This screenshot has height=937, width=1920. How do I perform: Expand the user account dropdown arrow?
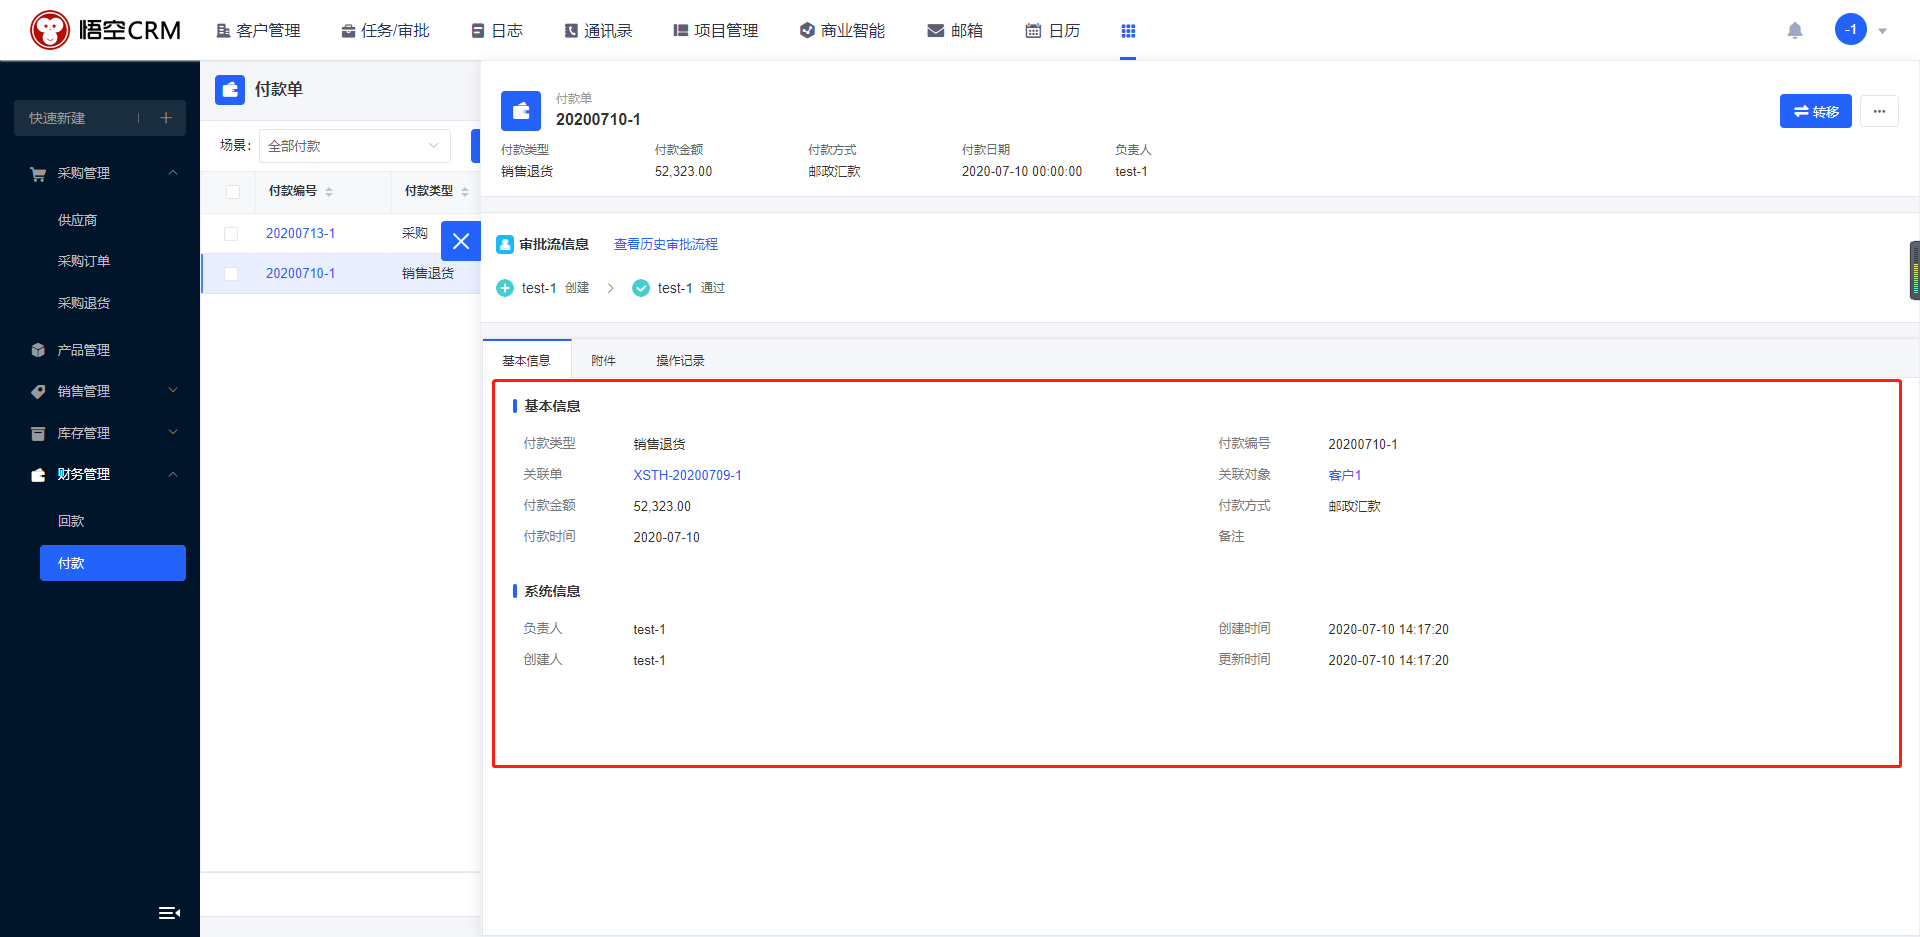(x=1882, y=31)
